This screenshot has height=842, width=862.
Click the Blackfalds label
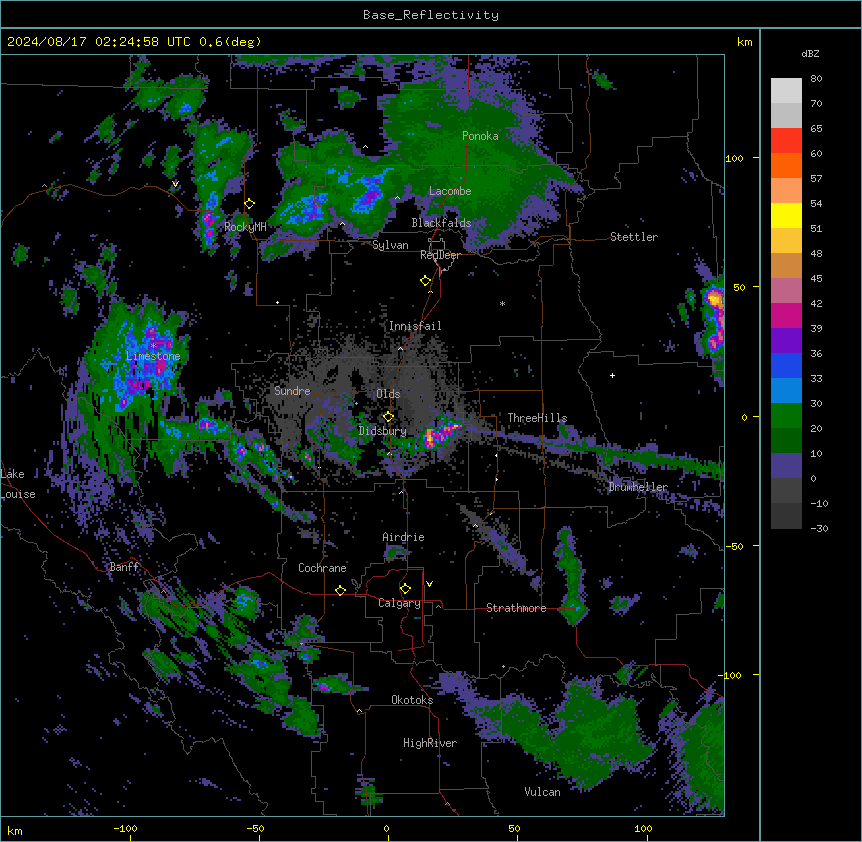[x=441, y=223]
